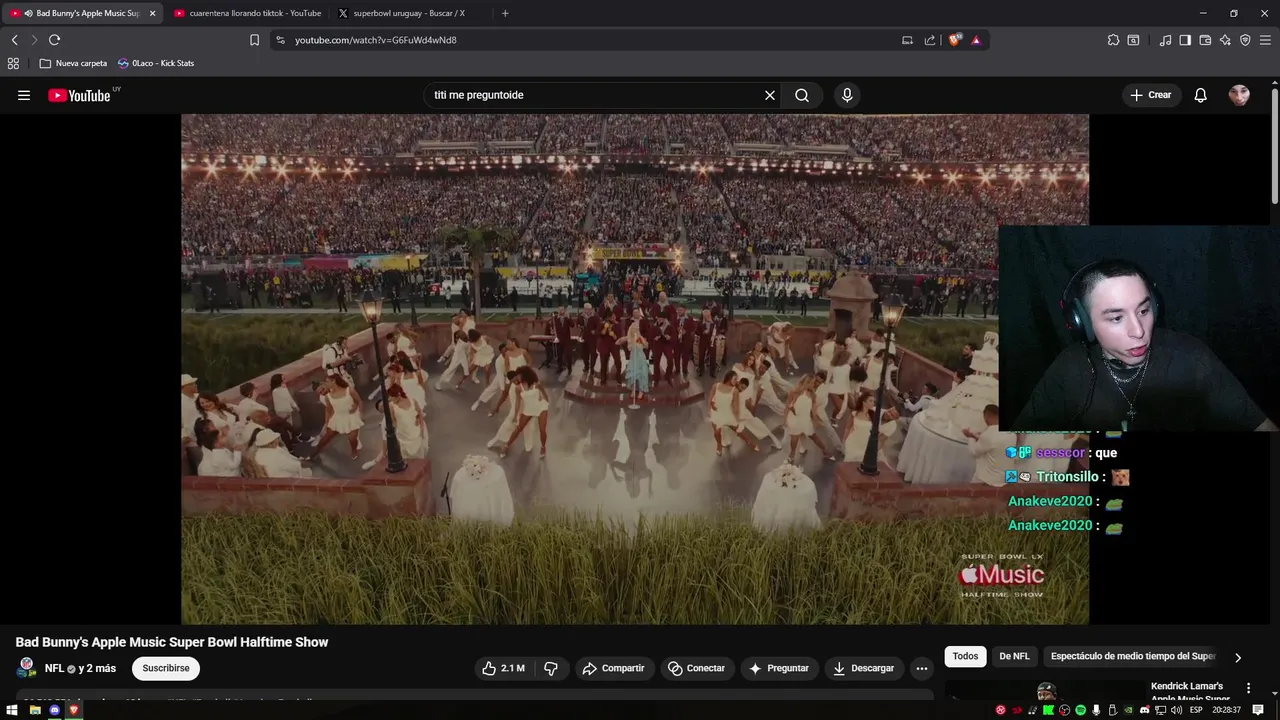The width and height of the screenshot is (1280, 720).
Task: Share the video using Compartir
Action: (613, 668)
